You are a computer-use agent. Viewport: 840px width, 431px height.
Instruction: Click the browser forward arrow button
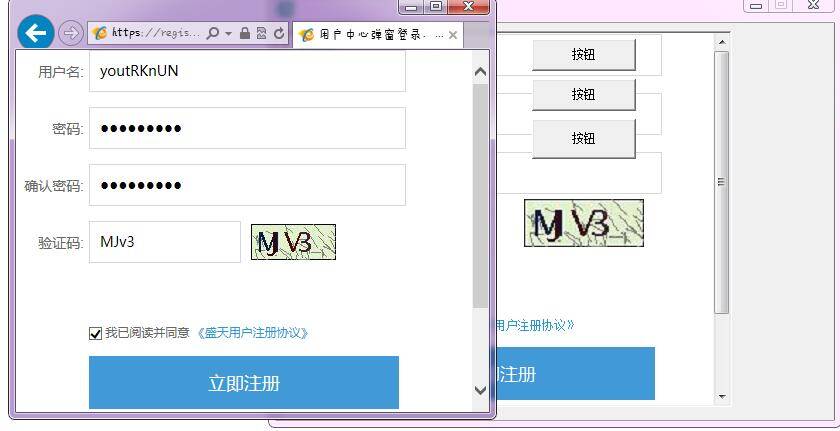point(70,33)
